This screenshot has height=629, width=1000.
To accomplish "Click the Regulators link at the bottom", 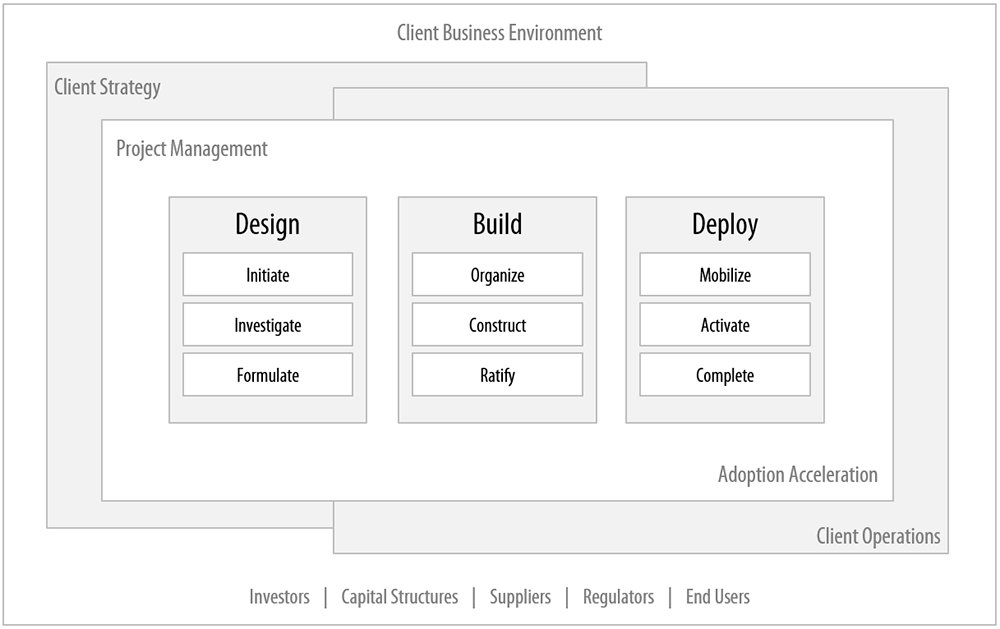I will [x=618, y=597].
